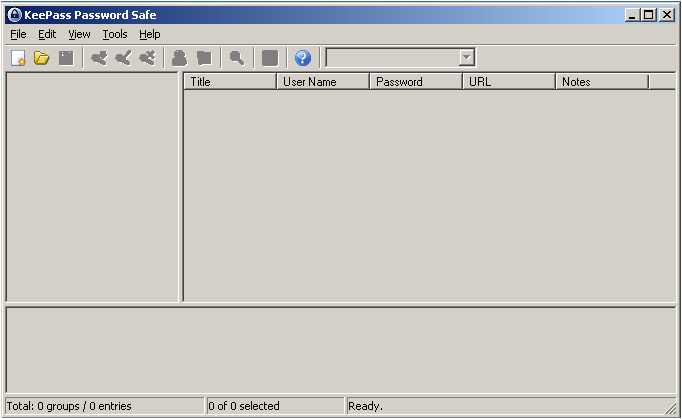Open the View menu

click(79, 34)
